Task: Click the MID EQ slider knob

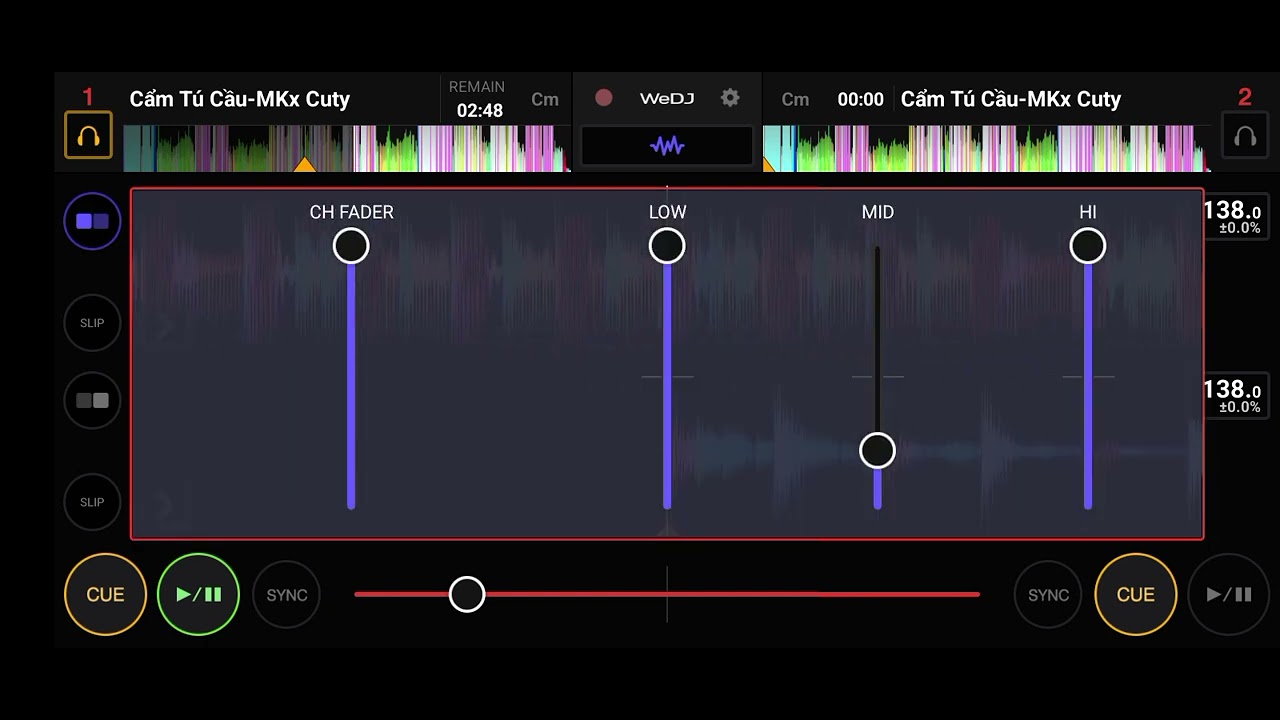Action: [878, 451]
